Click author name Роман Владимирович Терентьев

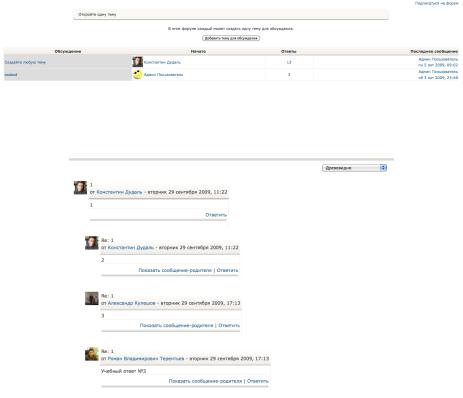click(x=146, y=359)
